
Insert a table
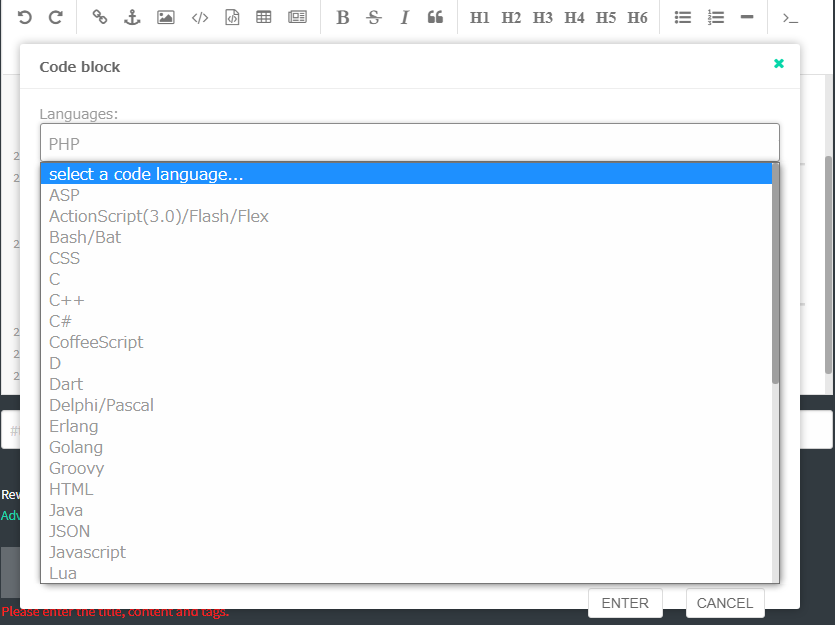point(264,18)
